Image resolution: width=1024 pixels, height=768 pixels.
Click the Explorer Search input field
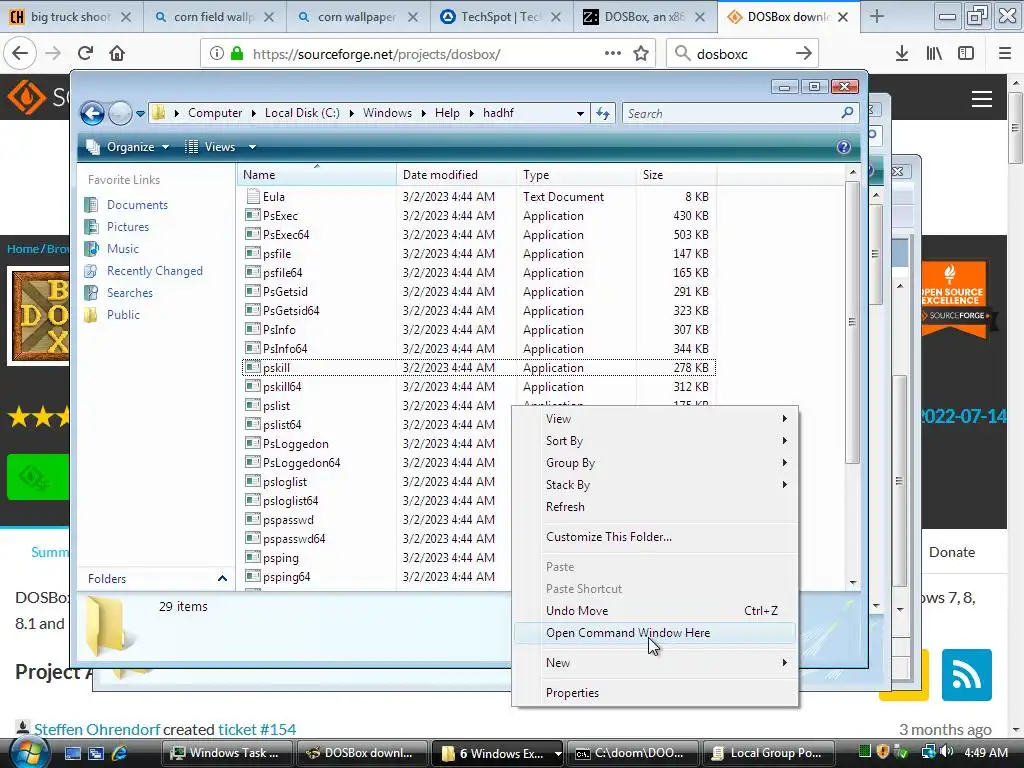pyautogui.click(x=731, y=114)
